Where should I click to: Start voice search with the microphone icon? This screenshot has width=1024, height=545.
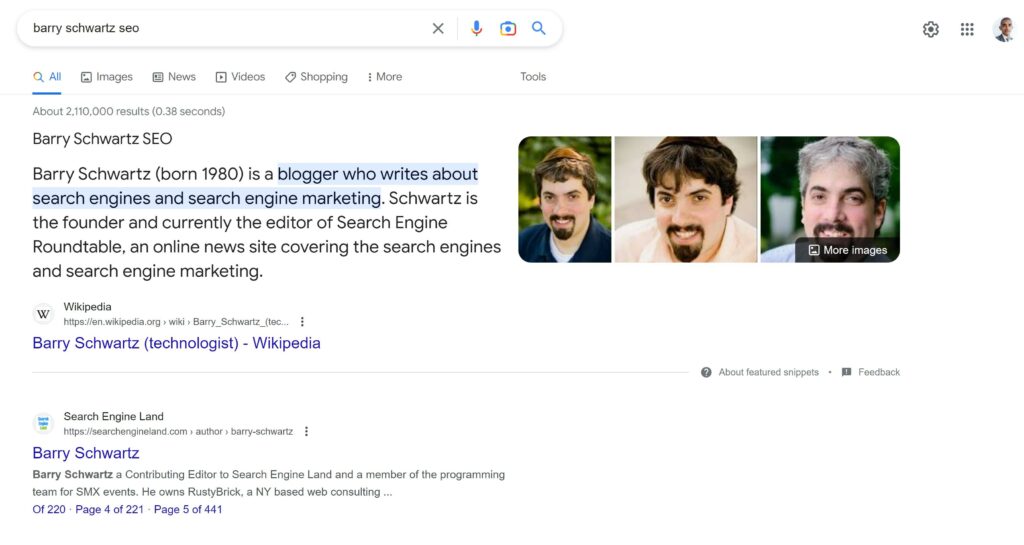(477, 28)
